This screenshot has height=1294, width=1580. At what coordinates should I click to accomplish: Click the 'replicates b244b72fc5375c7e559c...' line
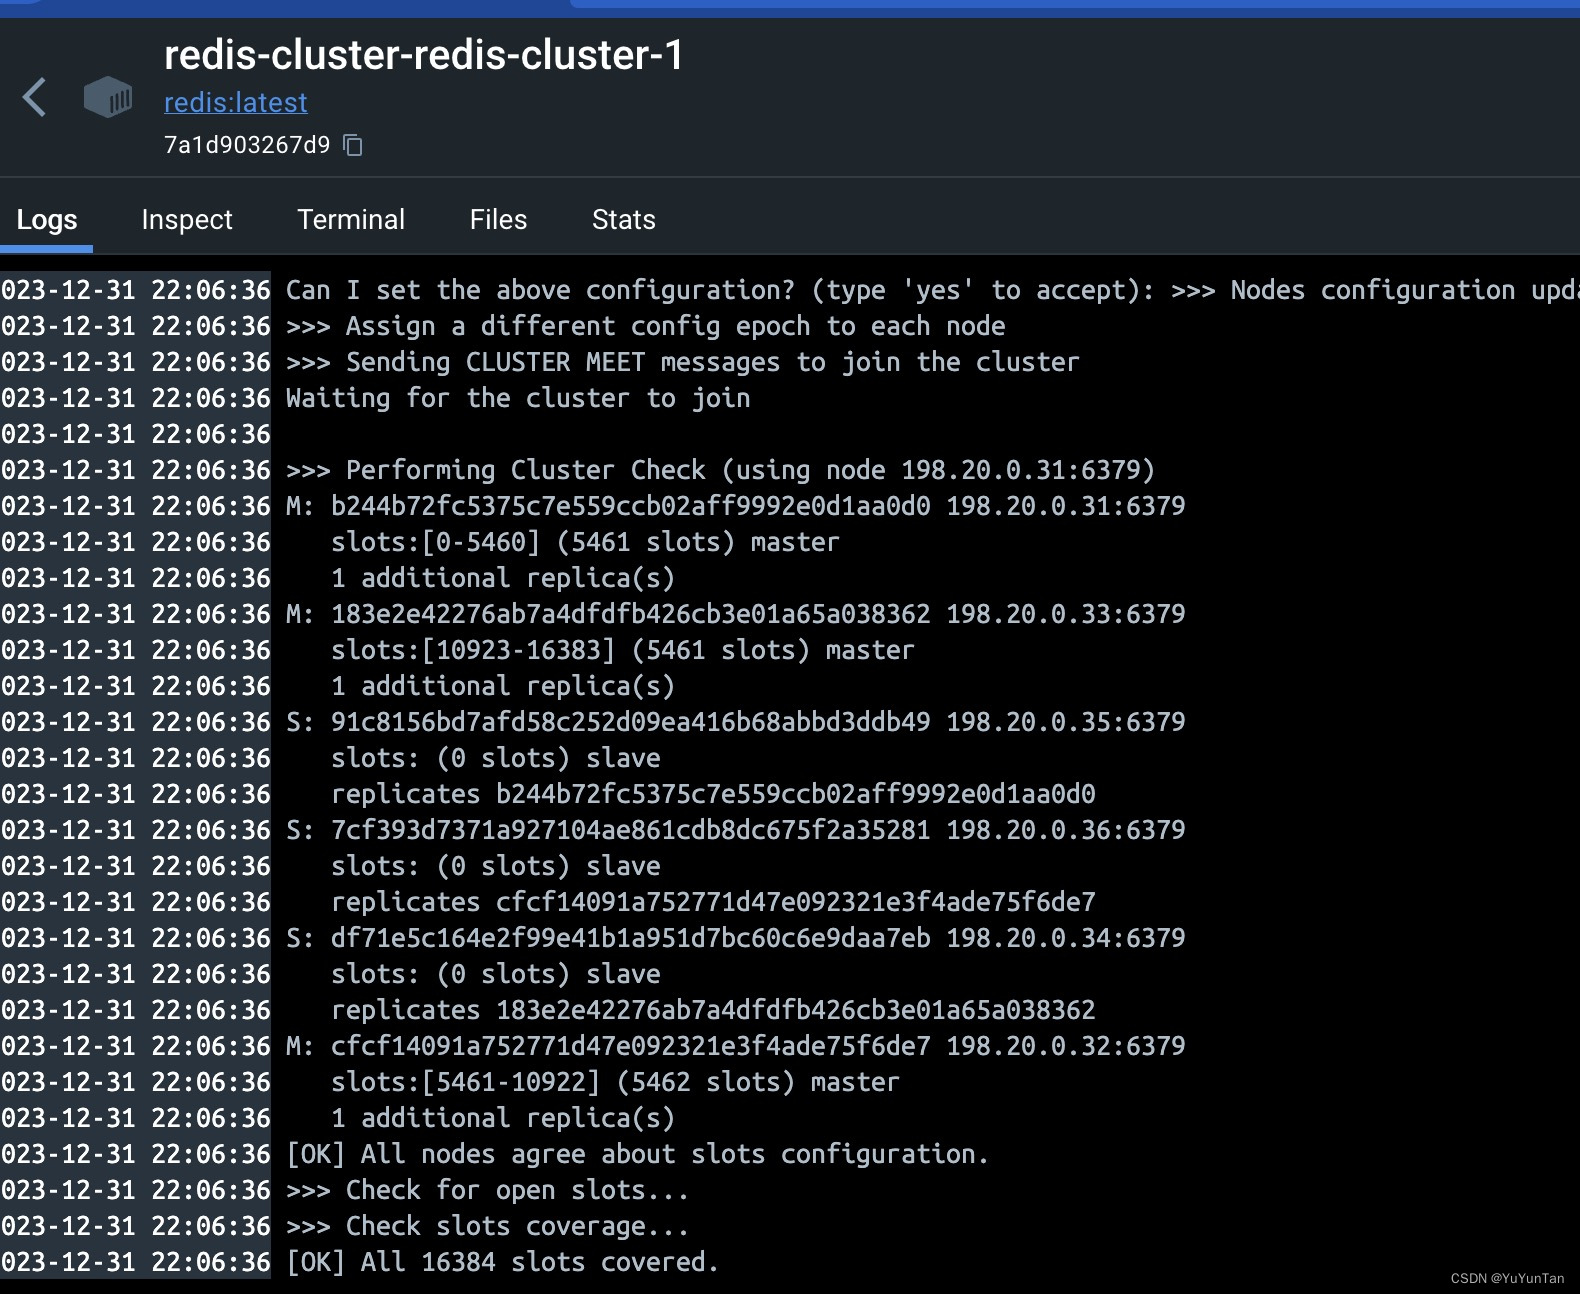(713, 794)
